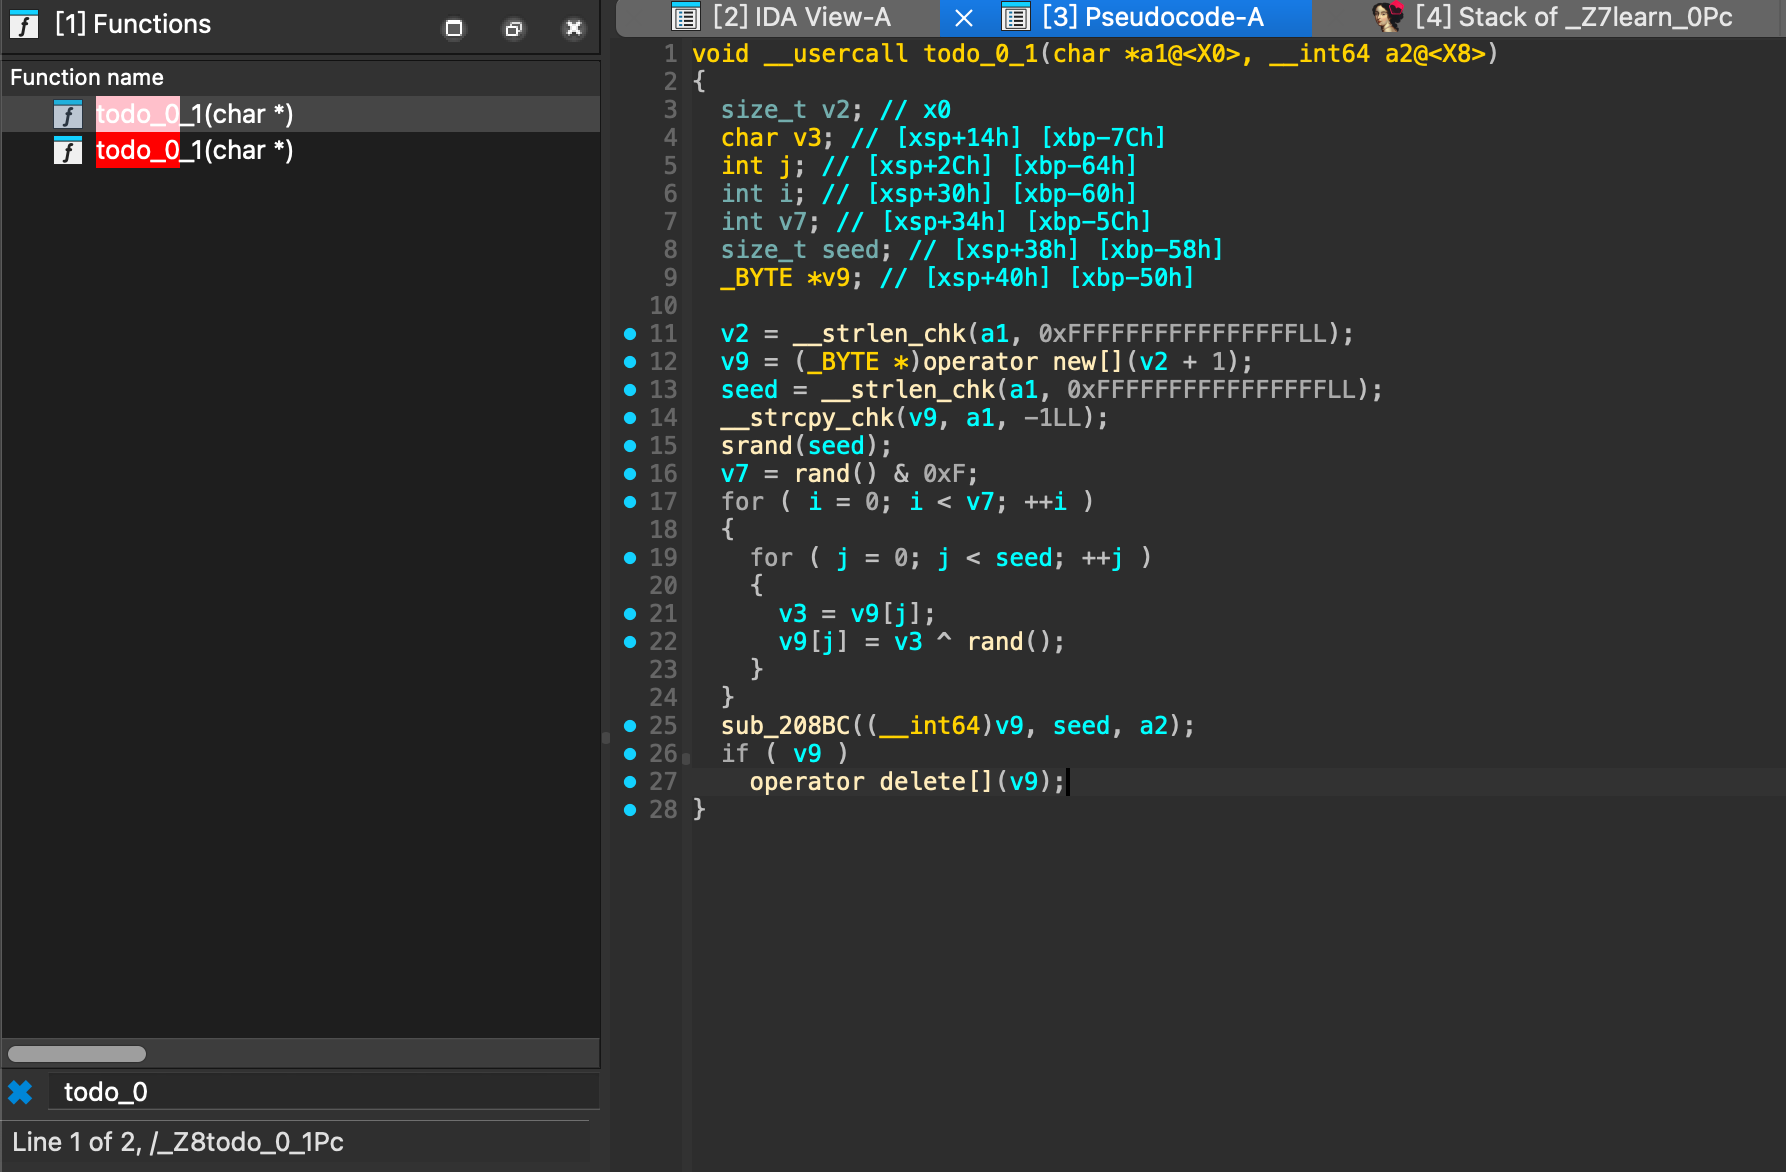
Task: Click operator delete[] on line 27
Action: tap(872, 782)
